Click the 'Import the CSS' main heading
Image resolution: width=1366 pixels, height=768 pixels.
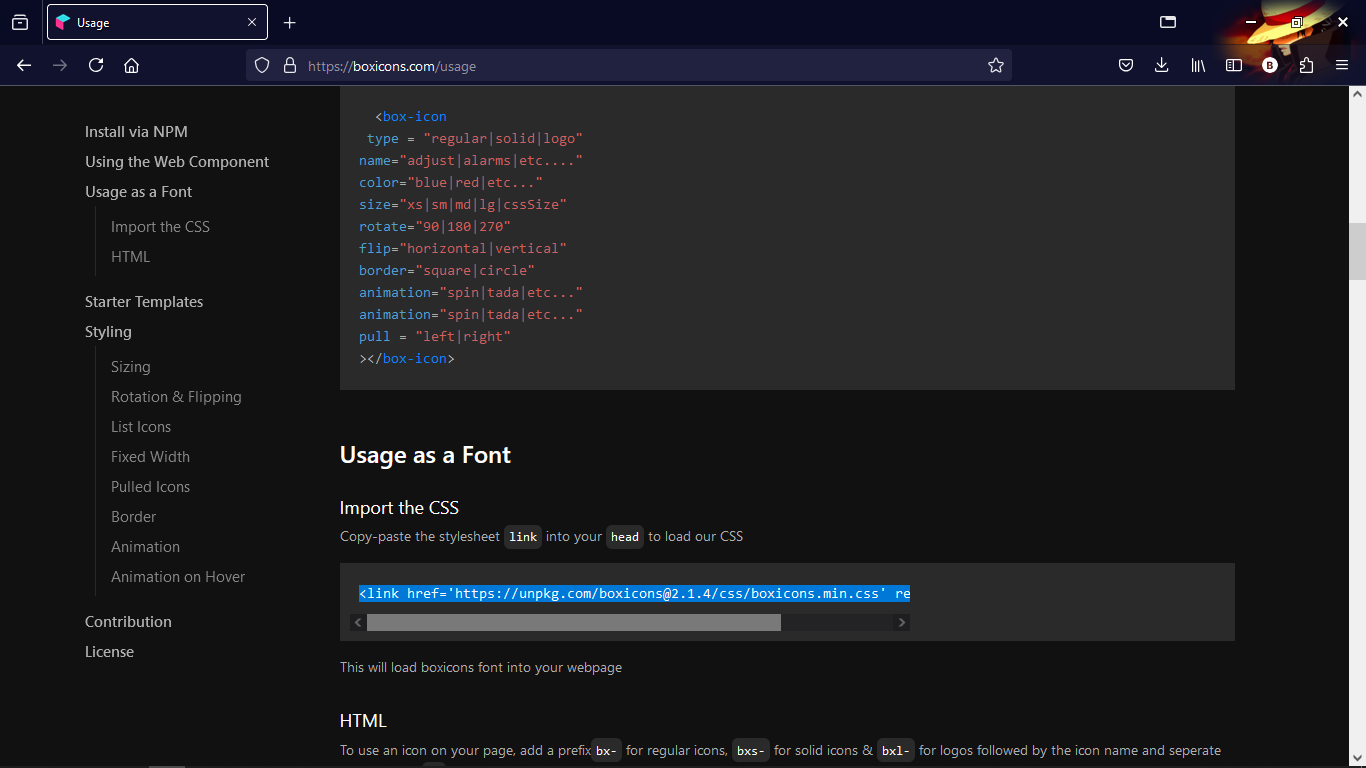399,508
